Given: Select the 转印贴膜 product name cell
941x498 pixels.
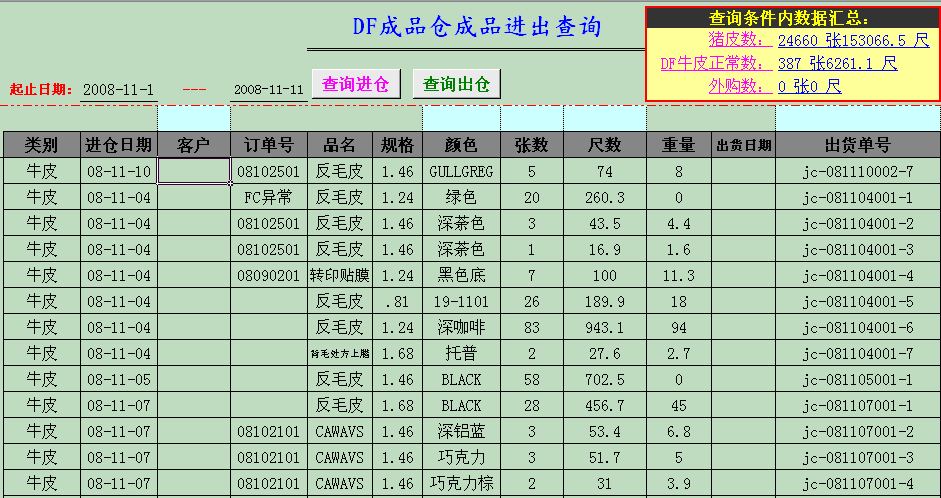Looking at the screenshot, I should (340, 275).
